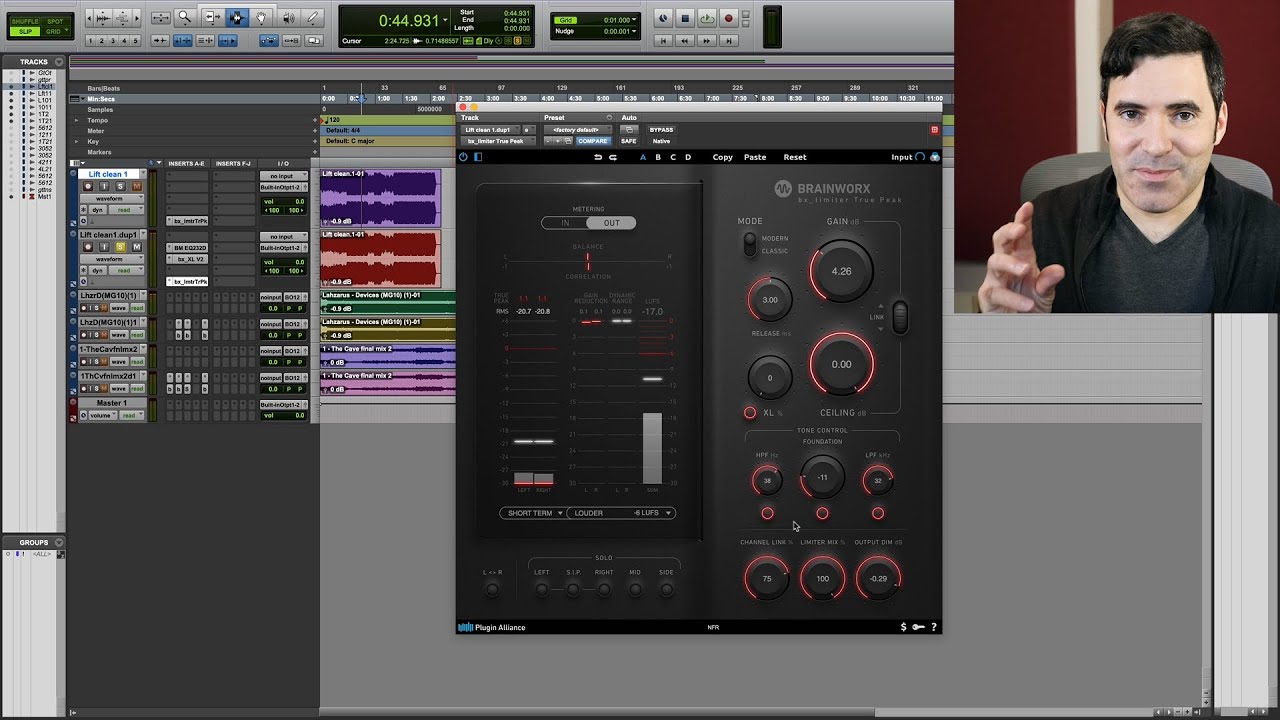
Task: Select plugin settings slot B
Action: click(658, 157)
